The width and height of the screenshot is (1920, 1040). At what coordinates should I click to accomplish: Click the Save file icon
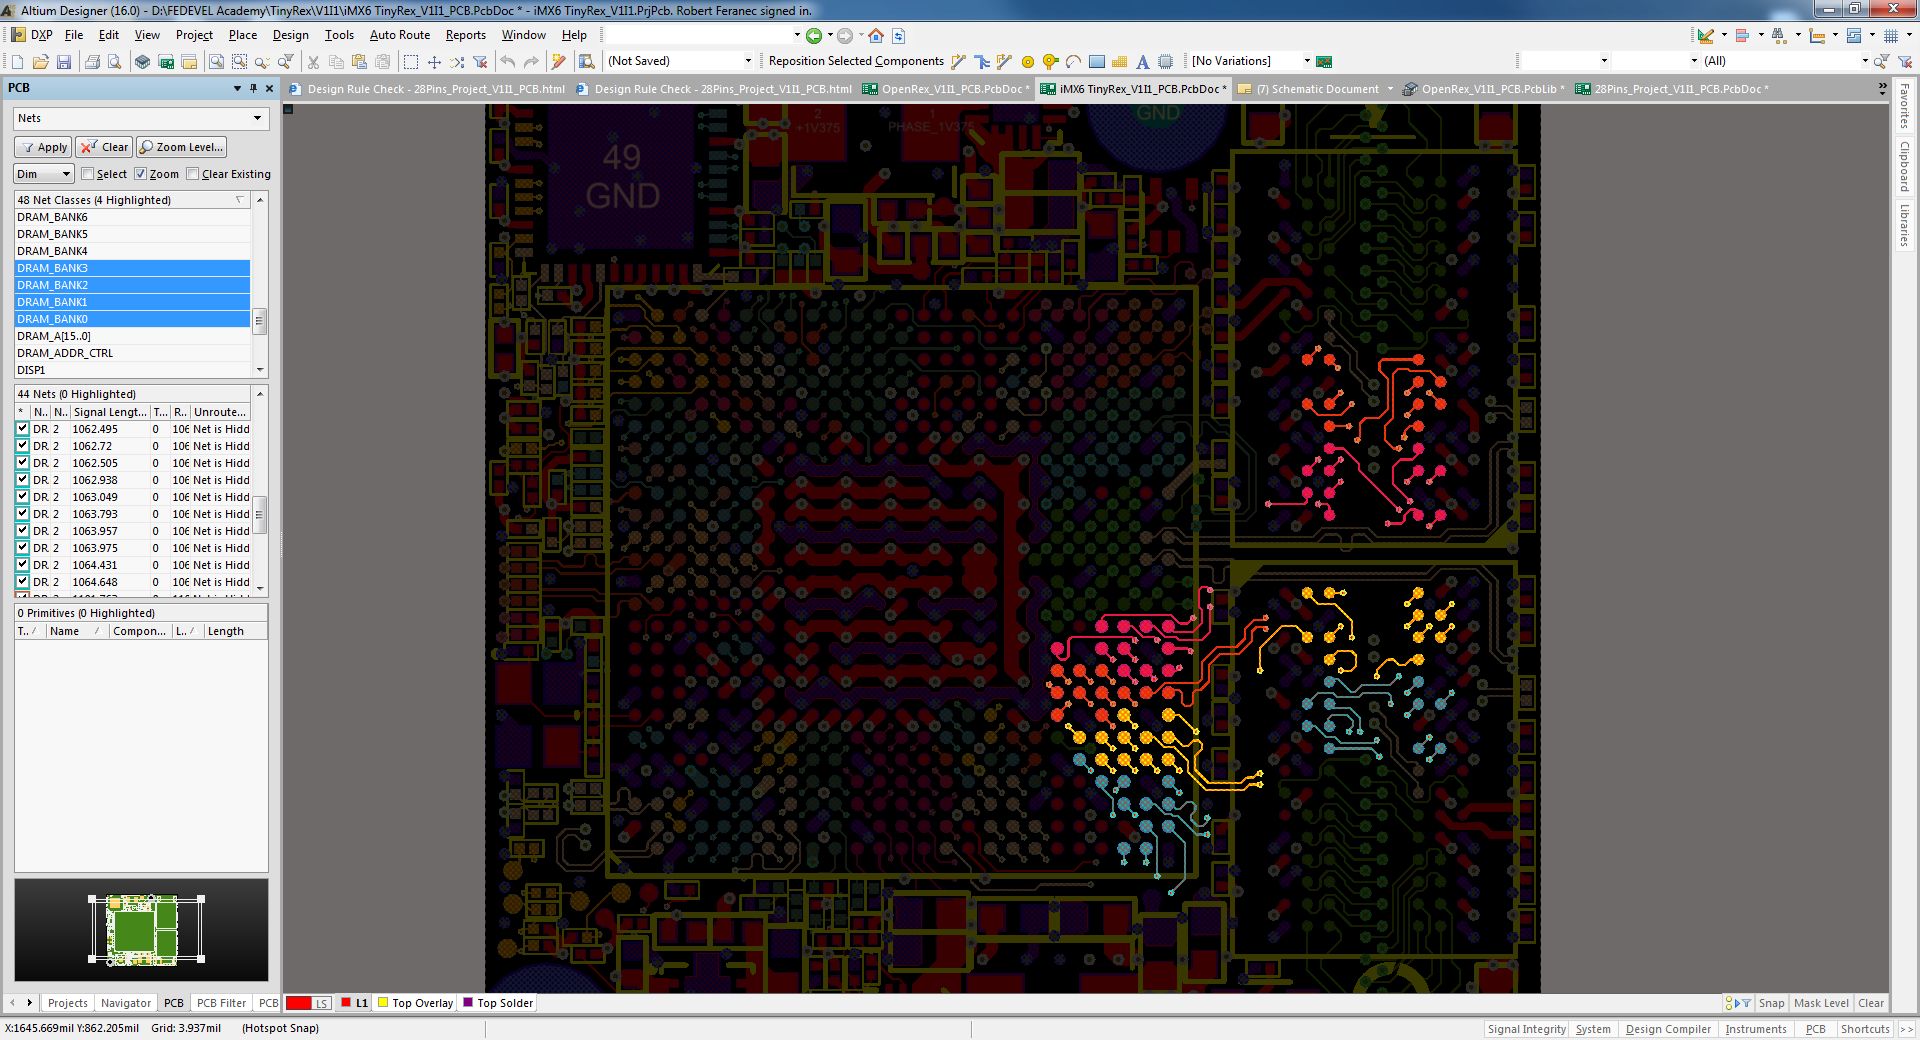pyautogui.click(x=66, y=62)
